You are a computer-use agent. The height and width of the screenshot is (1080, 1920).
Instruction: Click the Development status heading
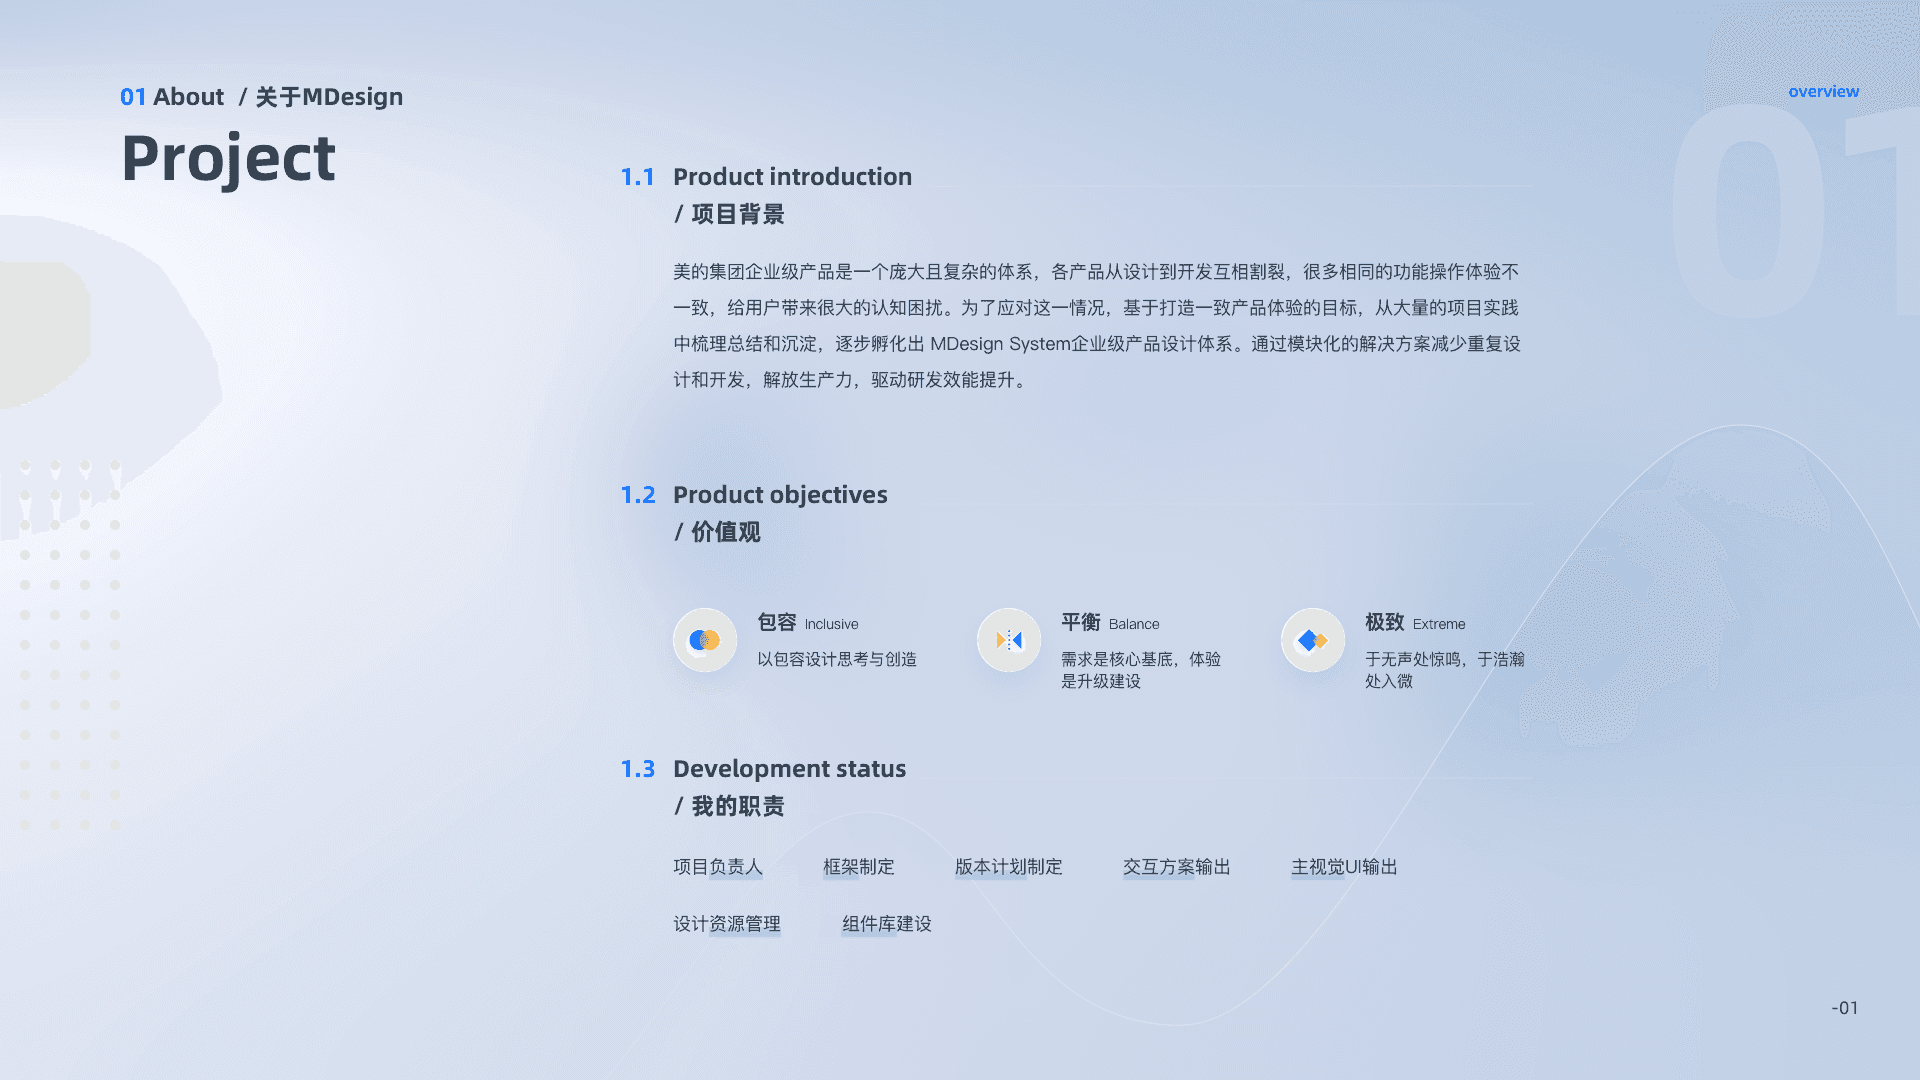(789, 769)
